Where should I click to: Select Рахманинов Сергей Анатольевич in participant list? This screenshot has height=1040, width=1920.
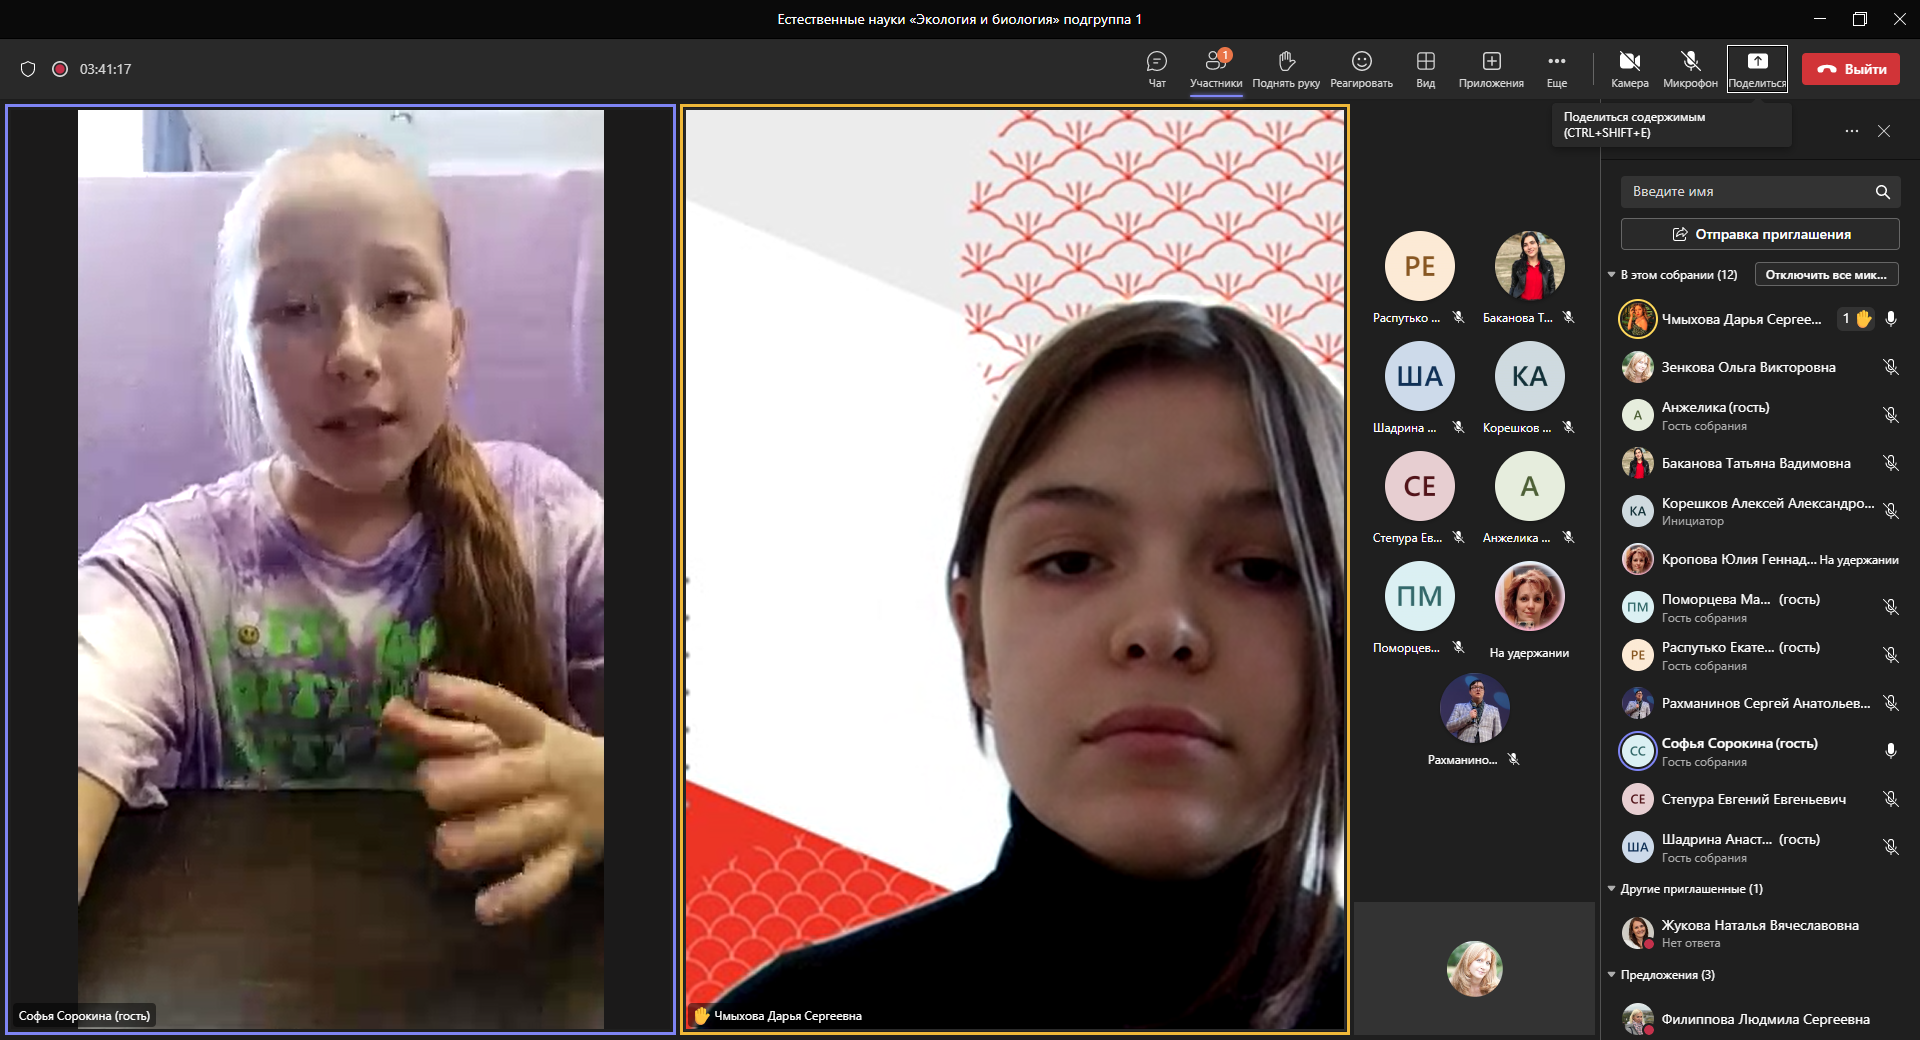tap(1765, 703)
